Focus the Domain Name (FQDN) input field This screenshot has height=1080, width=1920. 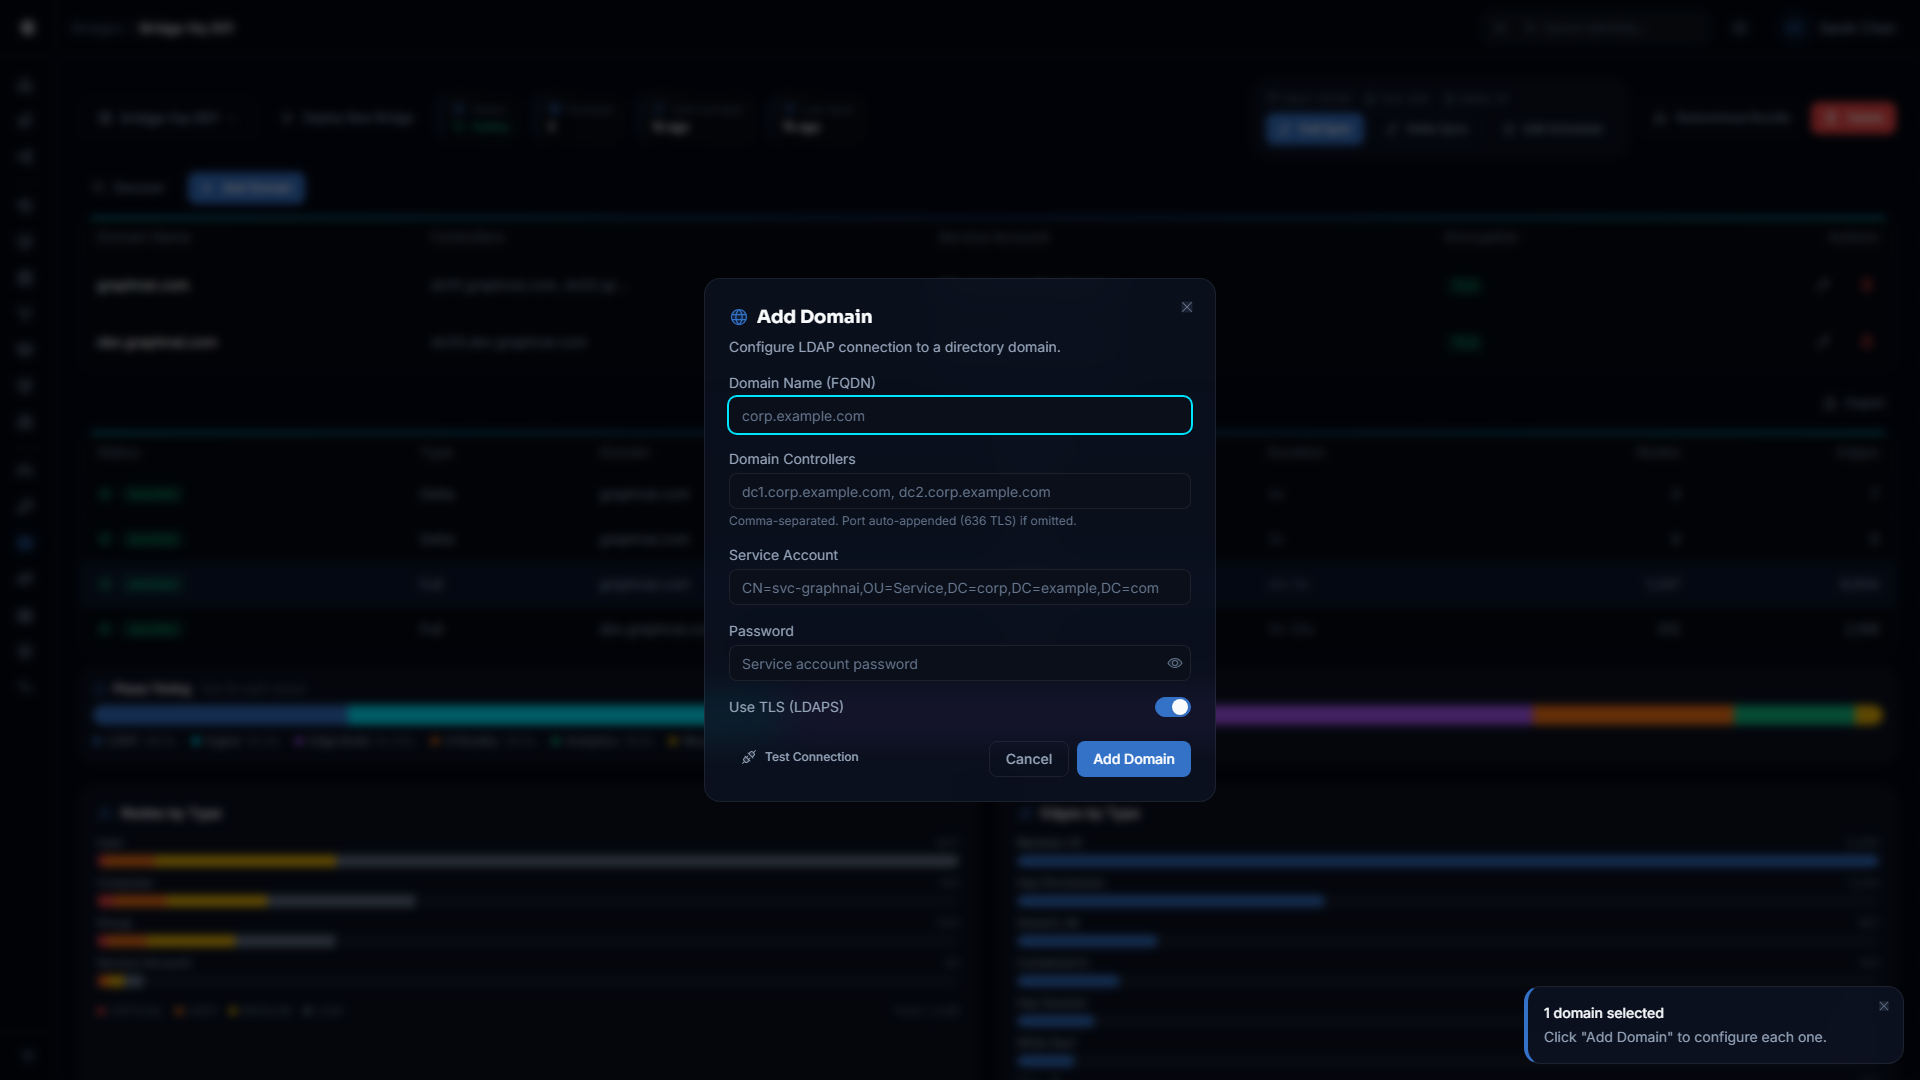[x=959, y=415]
